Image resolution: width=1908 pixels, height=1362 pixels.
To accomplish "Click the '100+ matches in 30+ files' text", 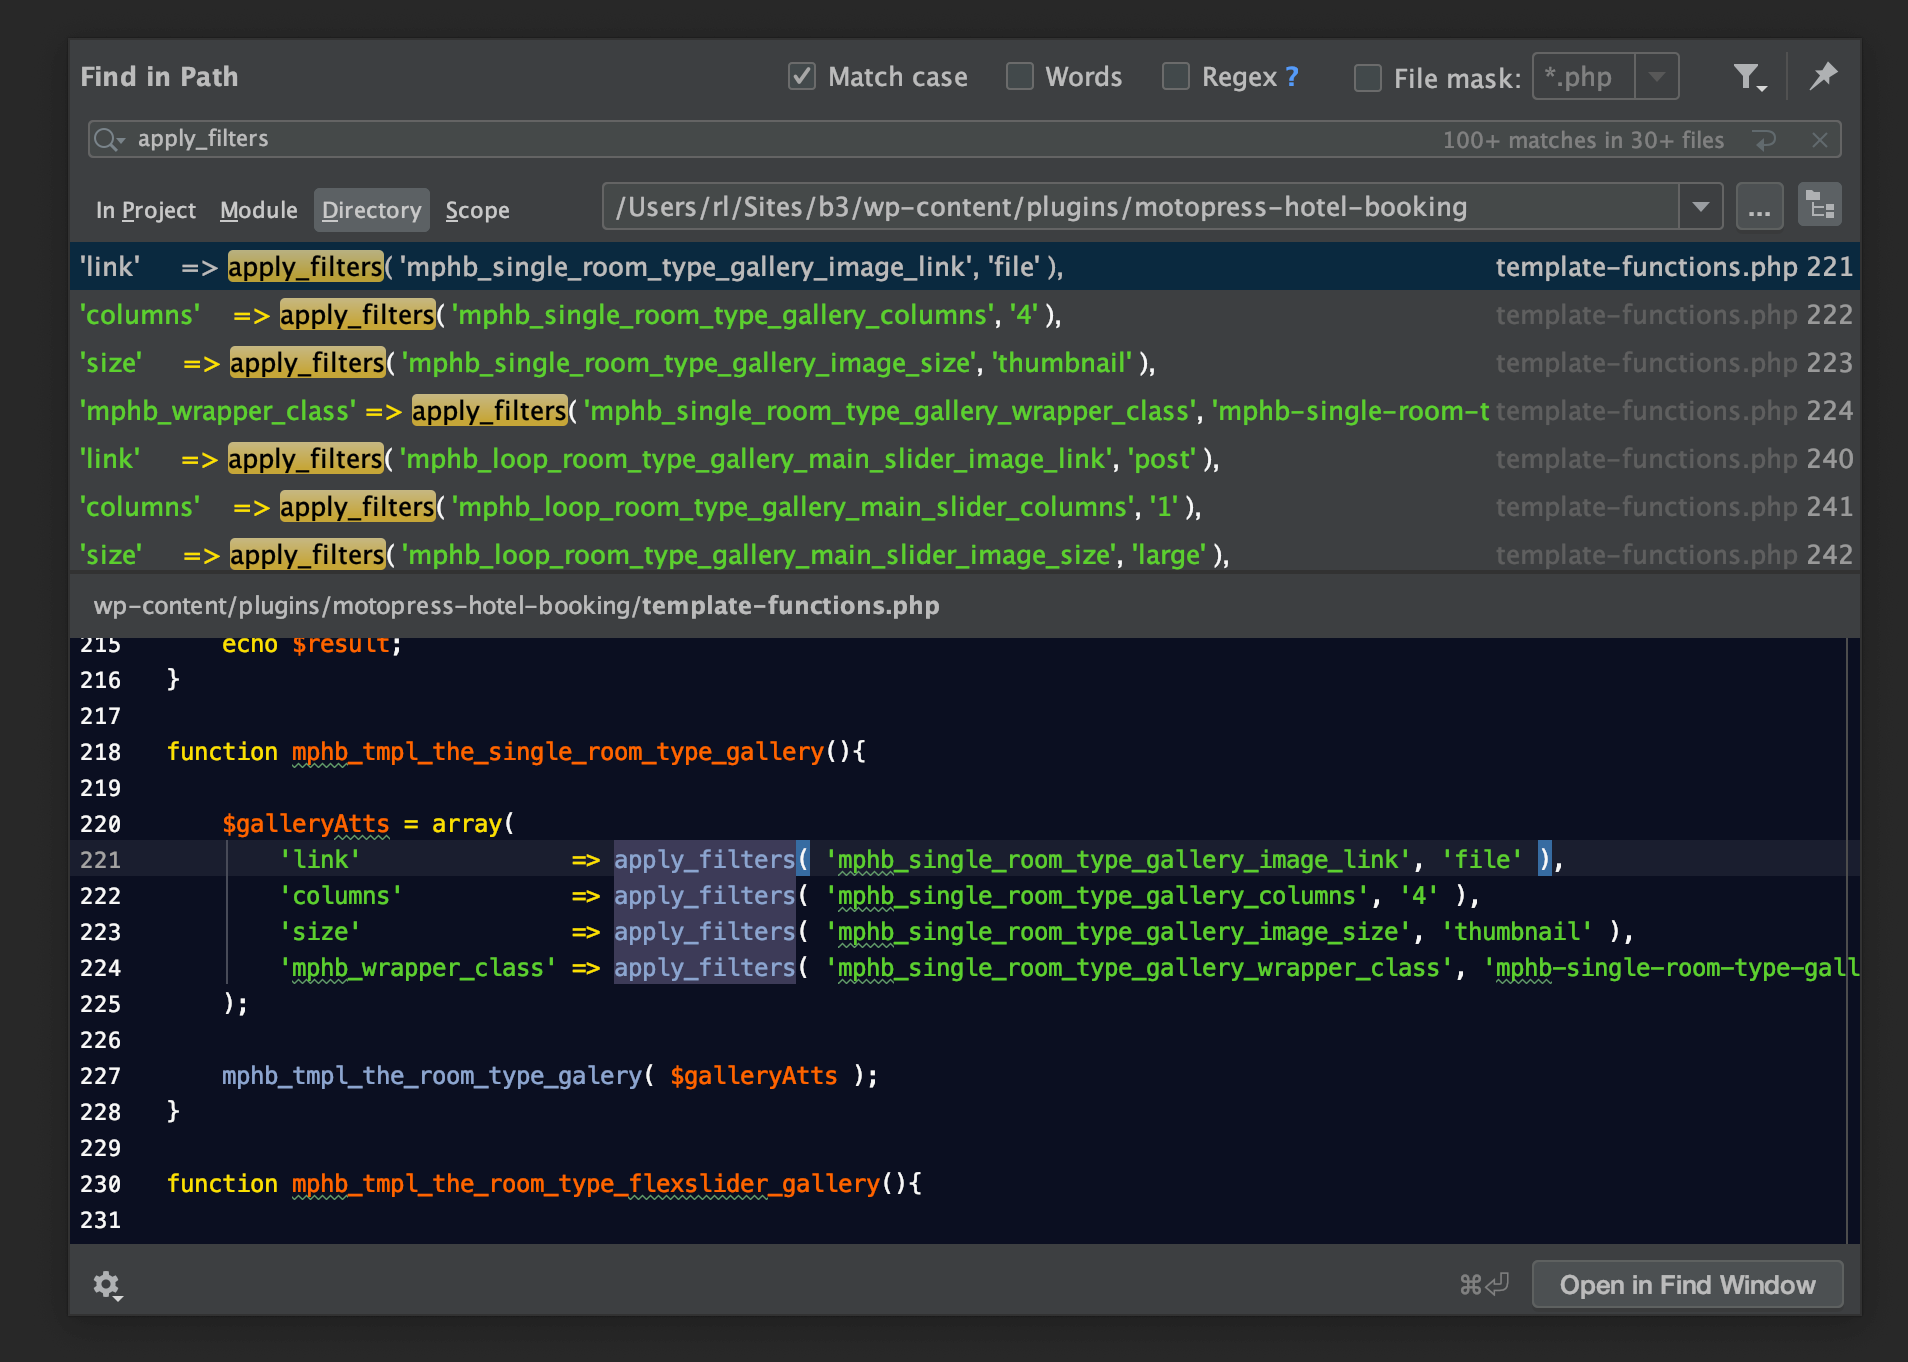I will [x=1583, y=140].
